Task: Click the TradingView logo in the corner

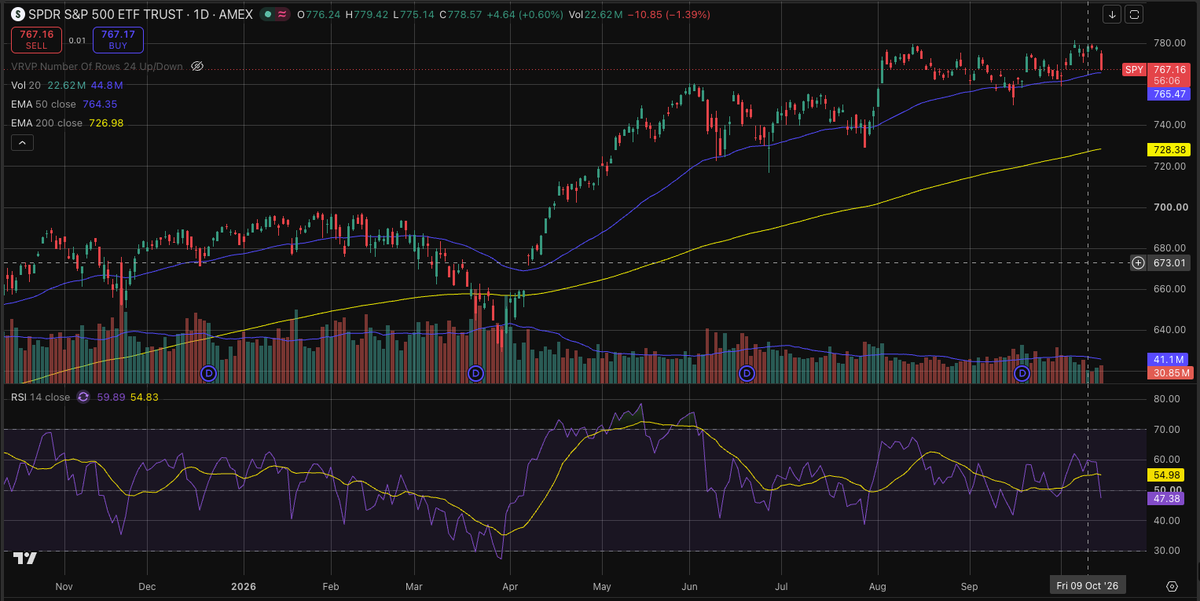Action: [x=25, y=559]
